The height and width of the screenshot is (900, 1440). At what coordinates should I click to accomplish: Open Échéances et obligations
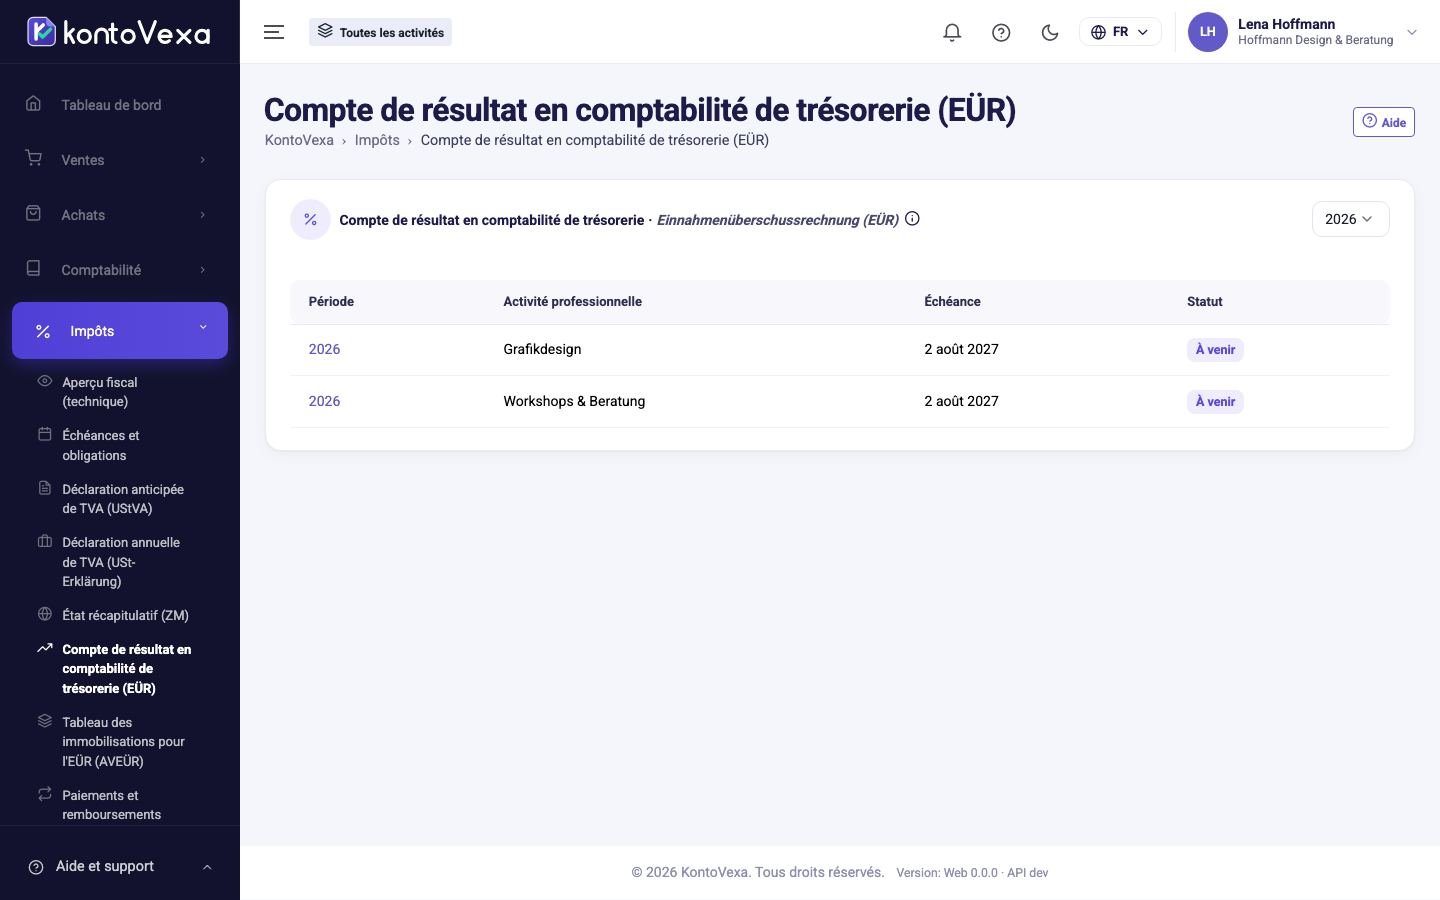[x=100, y=445]
